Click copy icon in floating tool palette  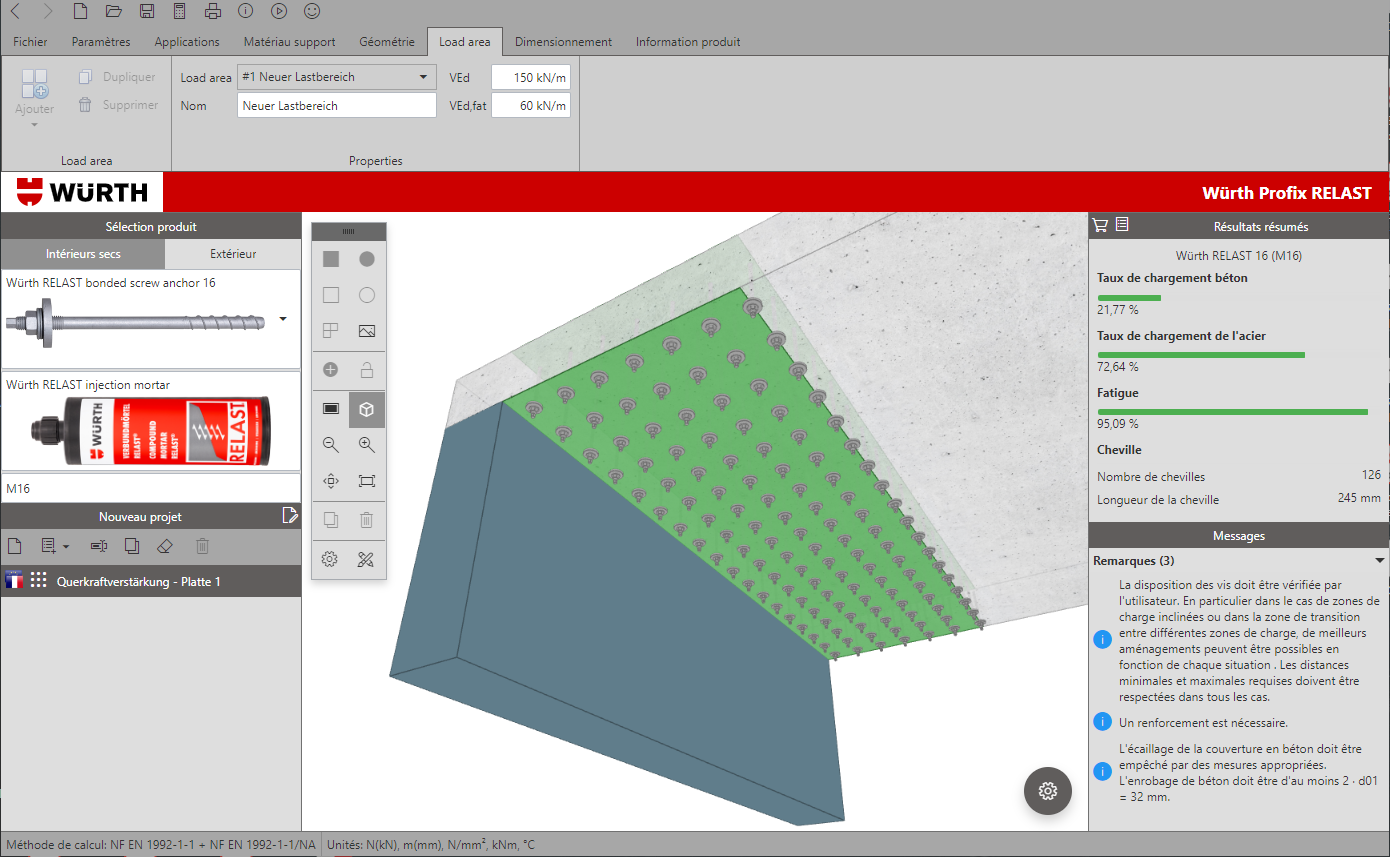point(331,520)
